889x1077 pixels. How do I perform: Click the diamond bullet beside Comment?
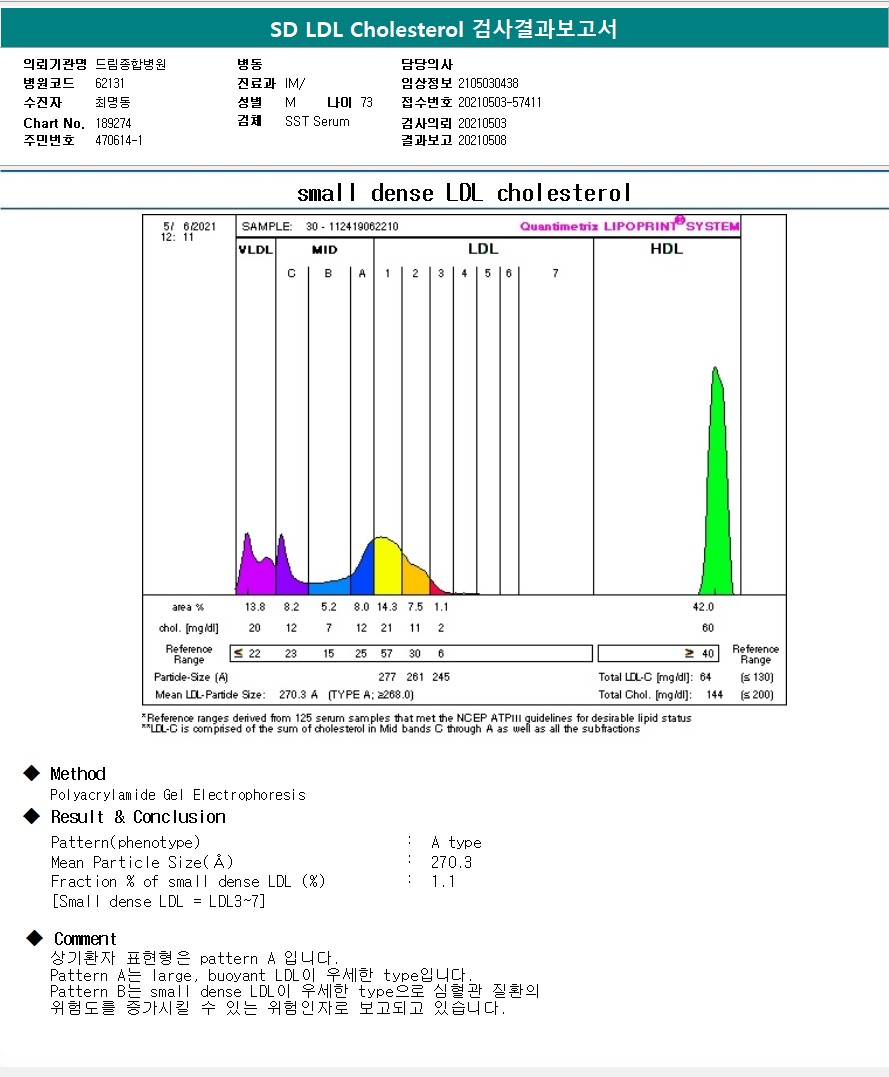tap(35, 938)
